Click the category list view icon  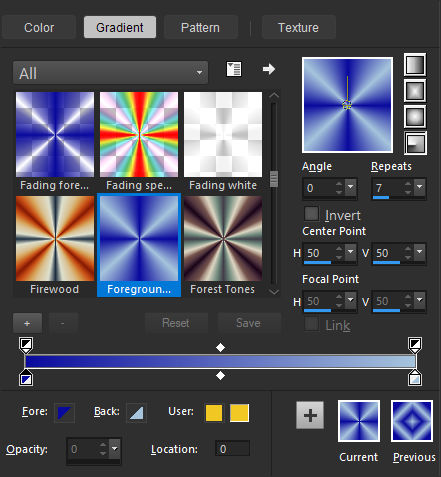(x=234, y=69)
